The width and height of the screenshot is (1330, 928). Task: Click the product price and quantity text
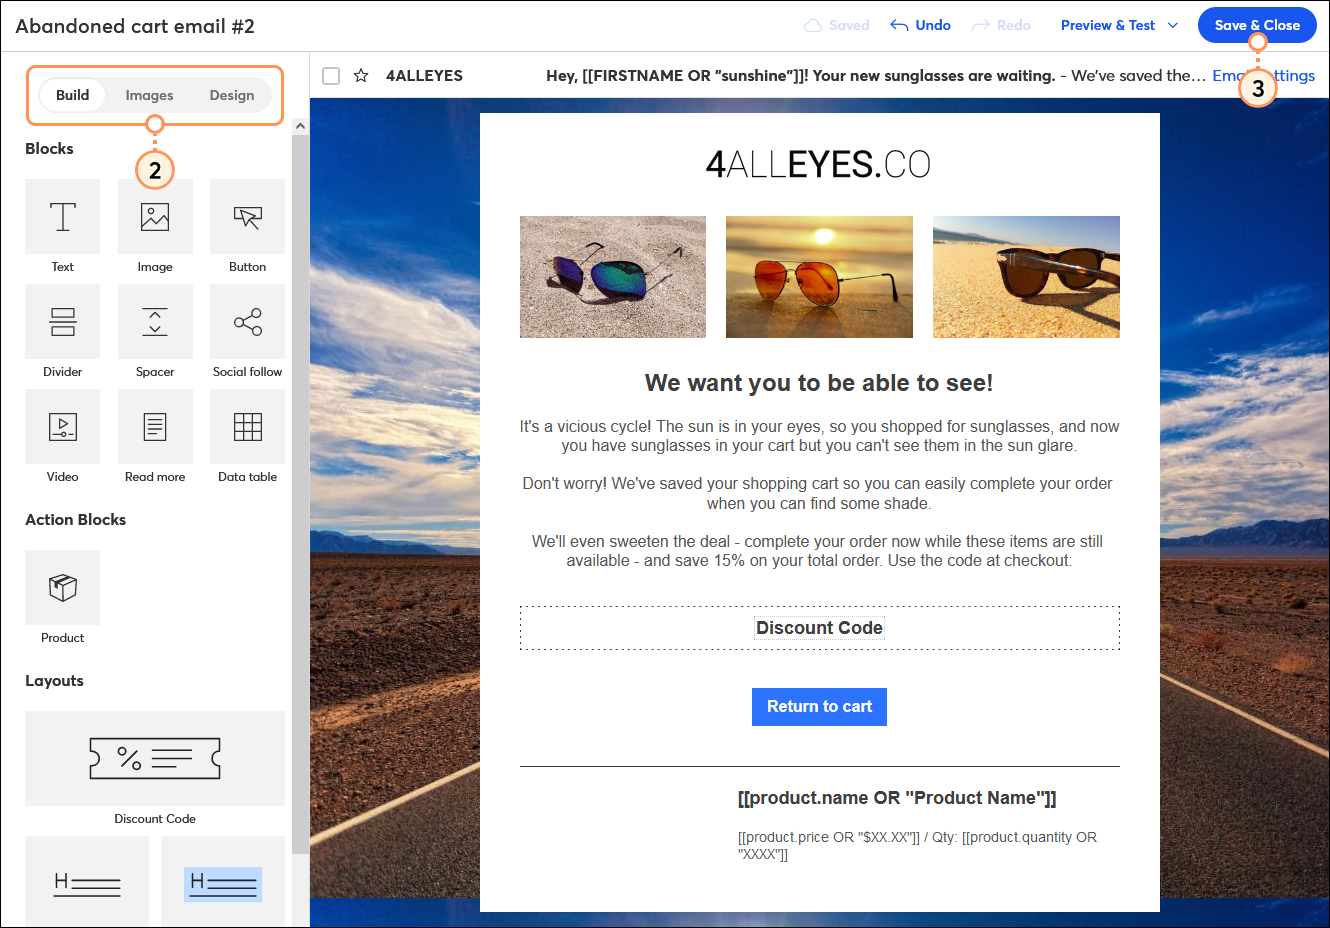tap(917, 845)
